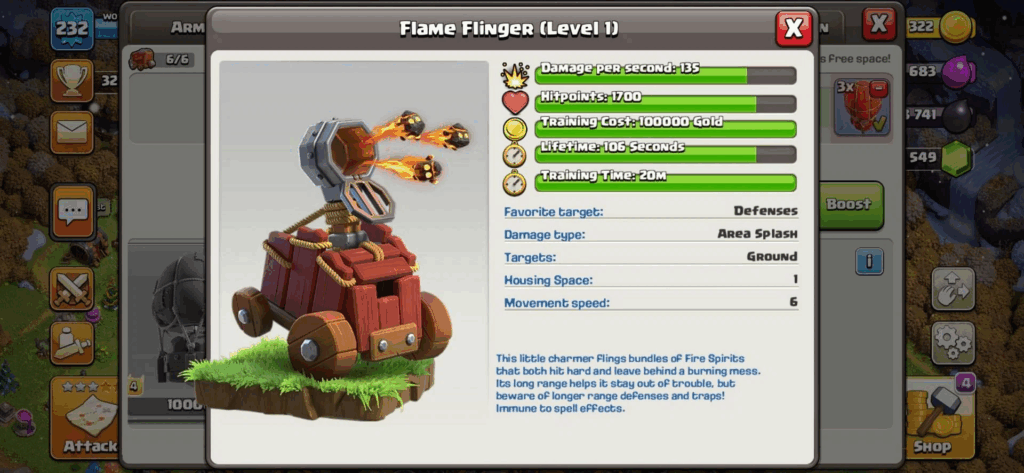
Task: Tap the experience level 232 badge
Action: click(72, 29)
